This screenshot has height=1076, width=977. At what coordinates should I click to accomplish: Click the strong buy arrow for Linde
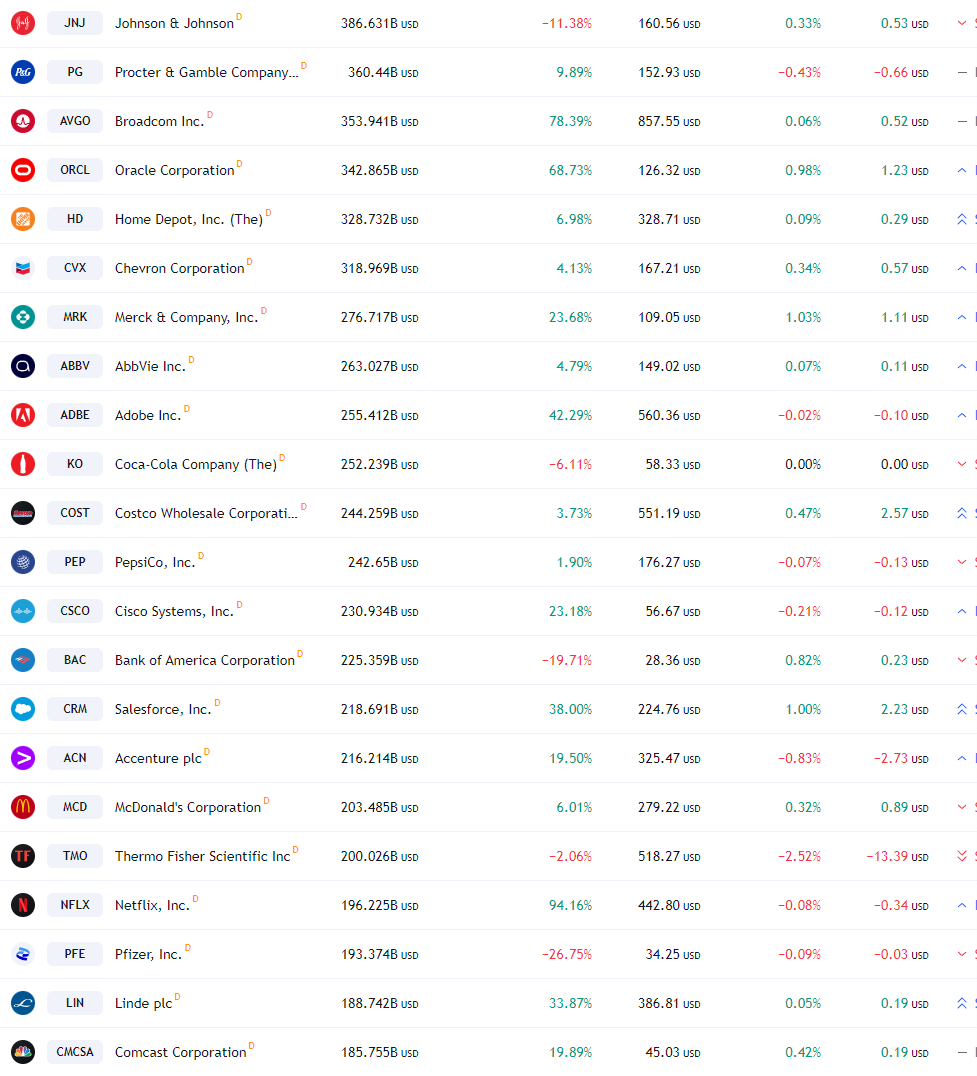[x=962, y=1003]
